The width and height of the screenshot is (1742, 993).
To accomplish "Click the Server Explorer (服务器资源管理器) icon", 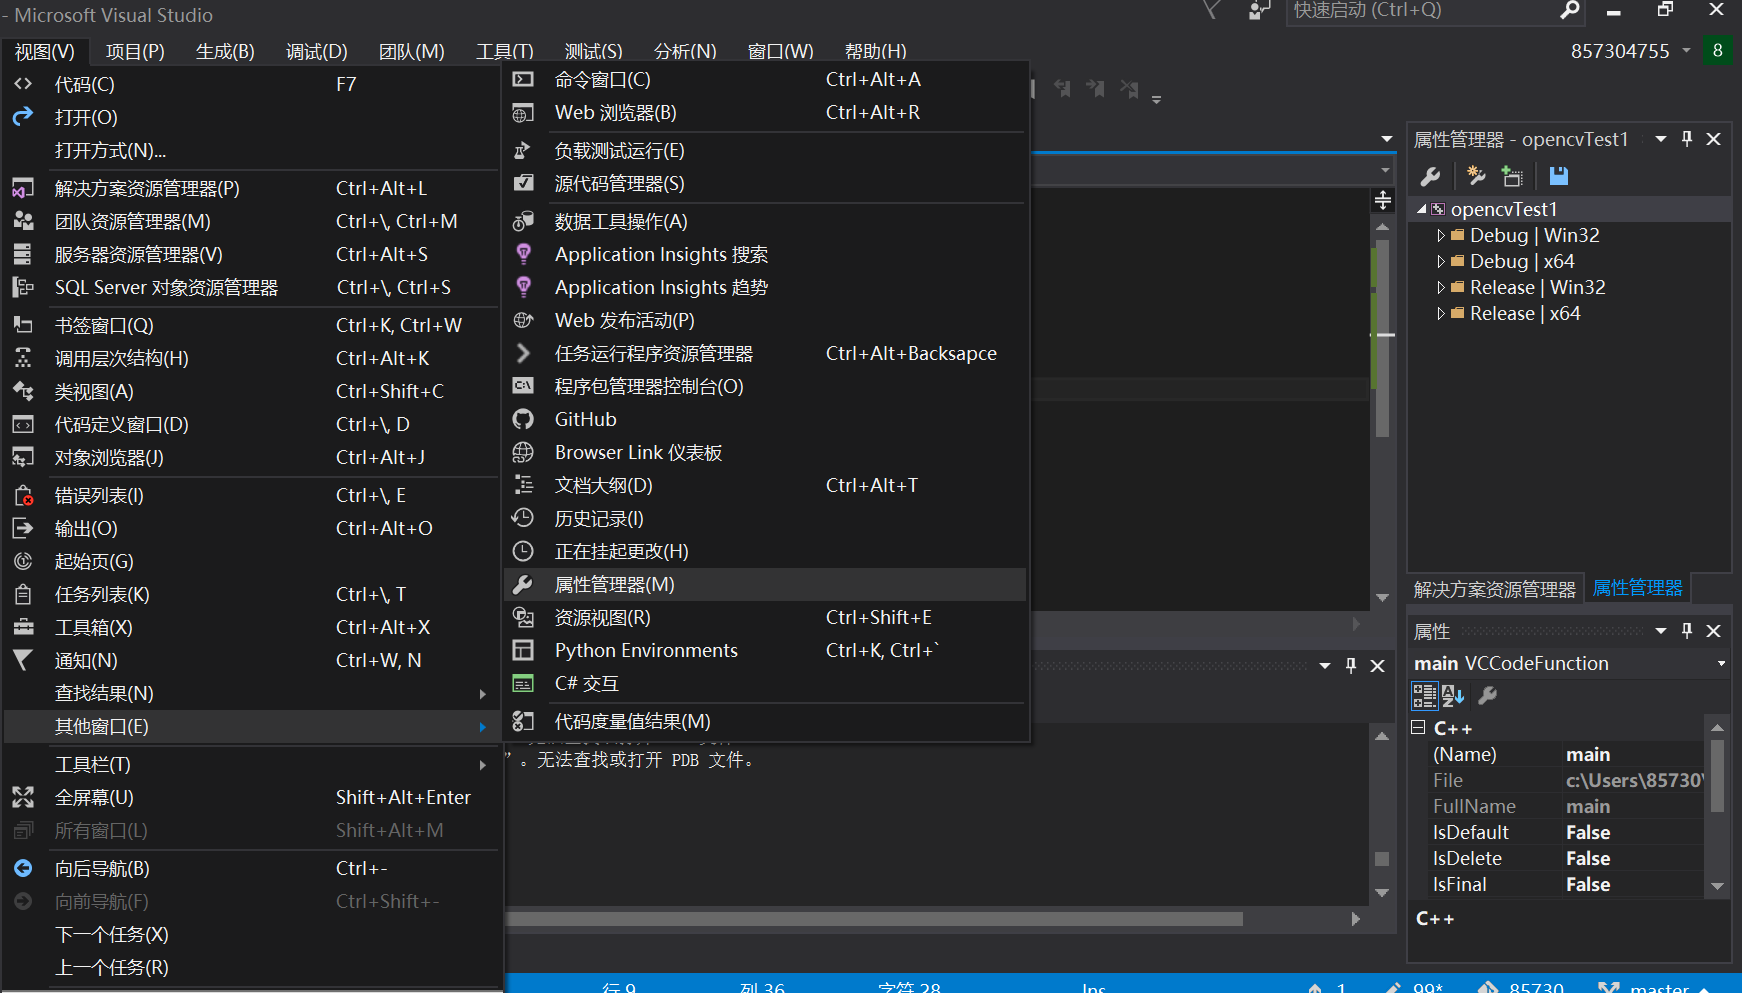I will click(x=23, y=254).
